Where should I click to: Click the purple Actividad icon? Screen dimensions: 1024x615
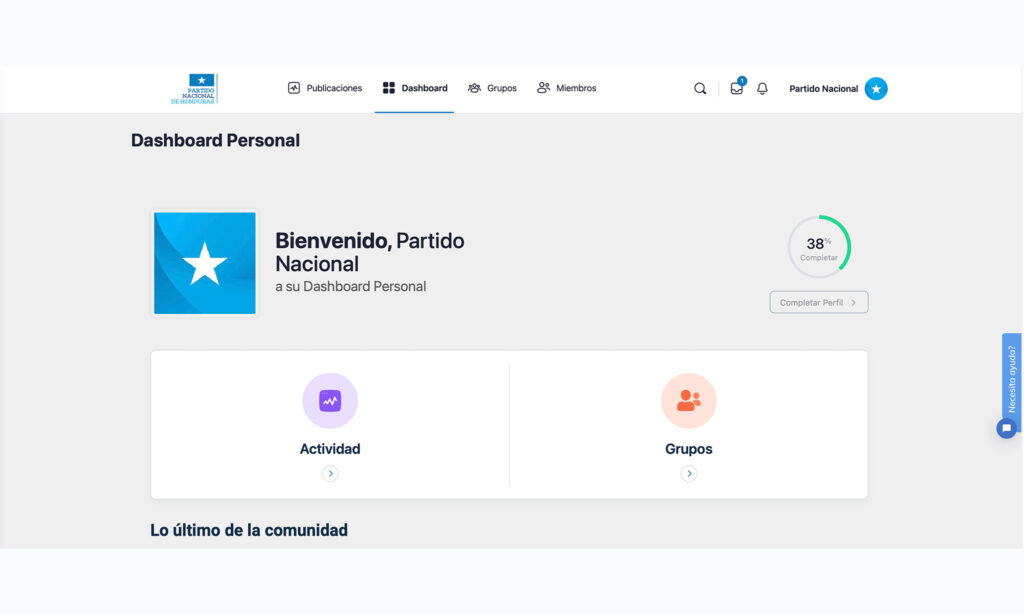point(330,401)
